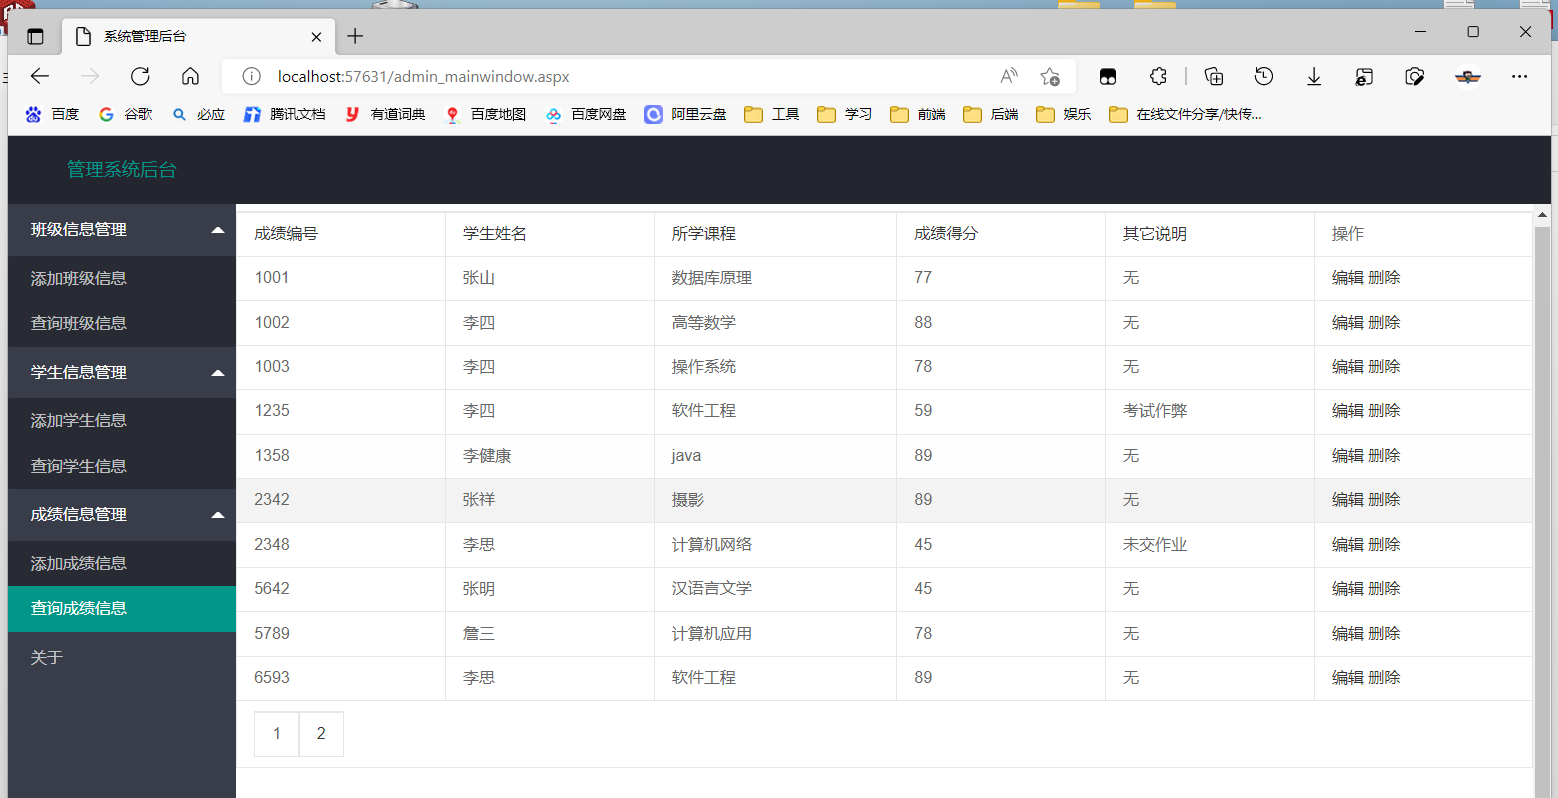
Task: Open 阿里云盘 bookmark
Action: coord(686,114)
